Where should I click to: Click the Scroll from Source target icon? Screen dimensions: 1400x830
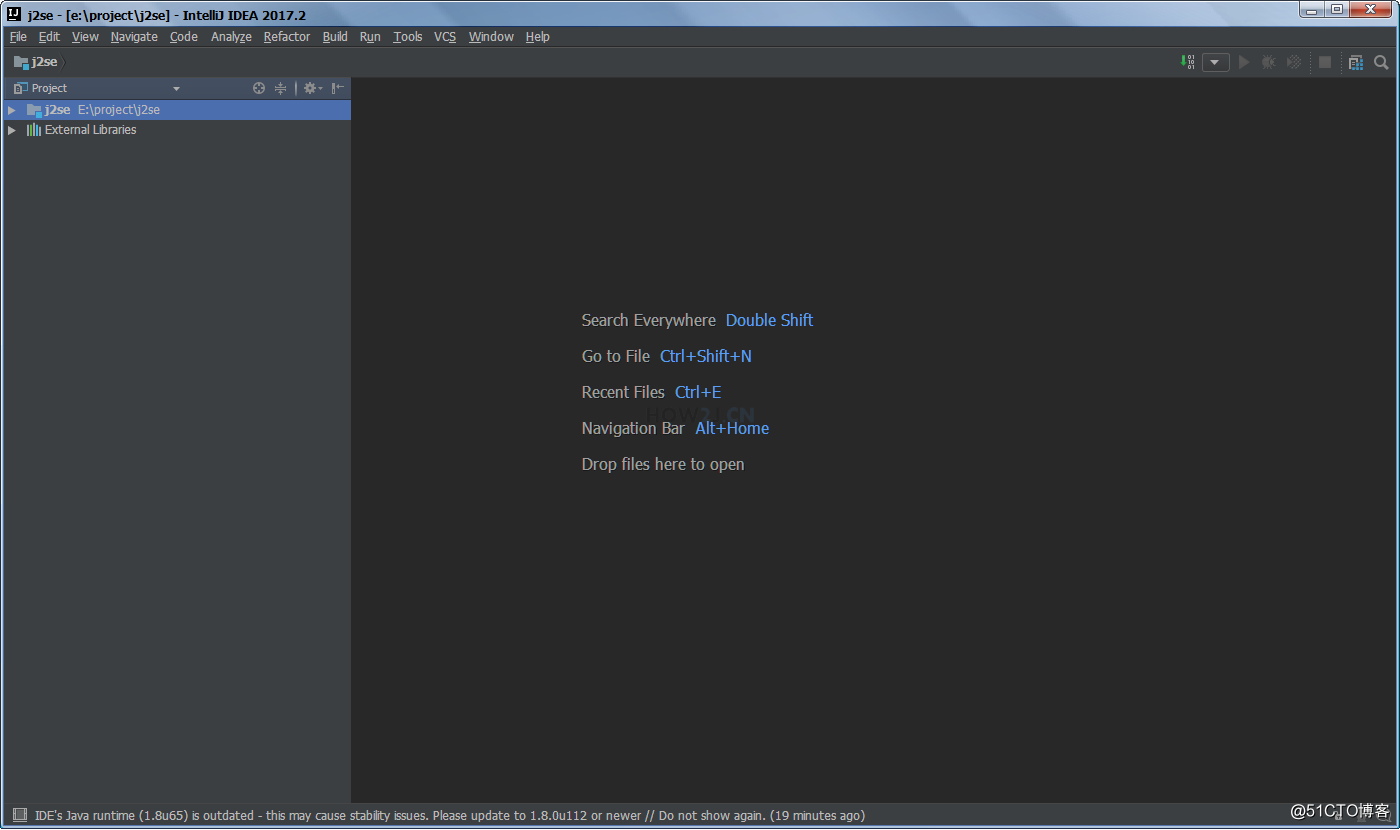point(259,88)
